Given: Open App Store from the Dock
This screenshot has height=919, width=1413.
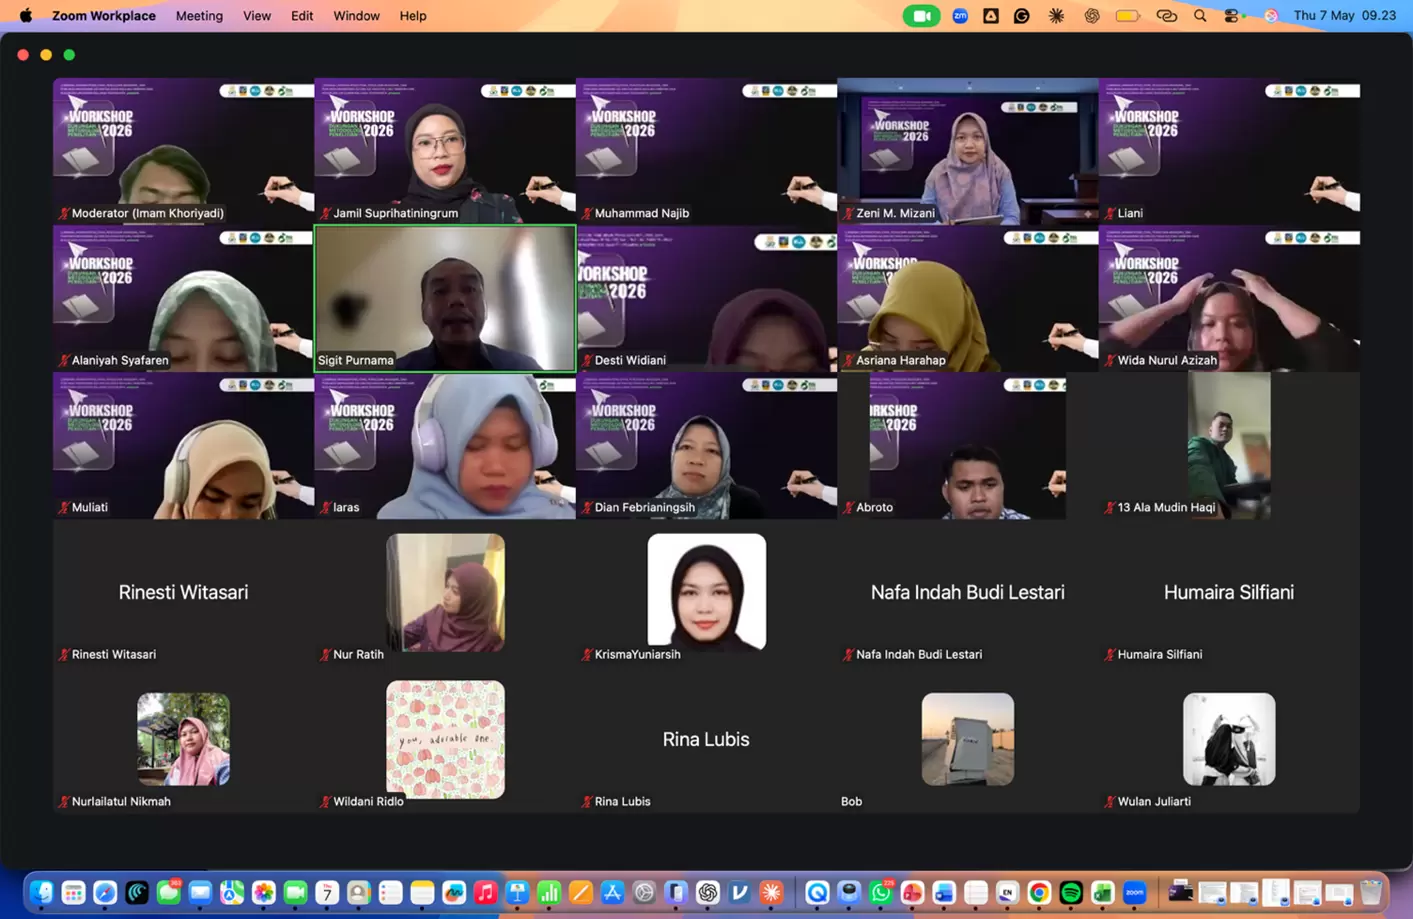Looking at the screenshot, I should tap(612, 892).
